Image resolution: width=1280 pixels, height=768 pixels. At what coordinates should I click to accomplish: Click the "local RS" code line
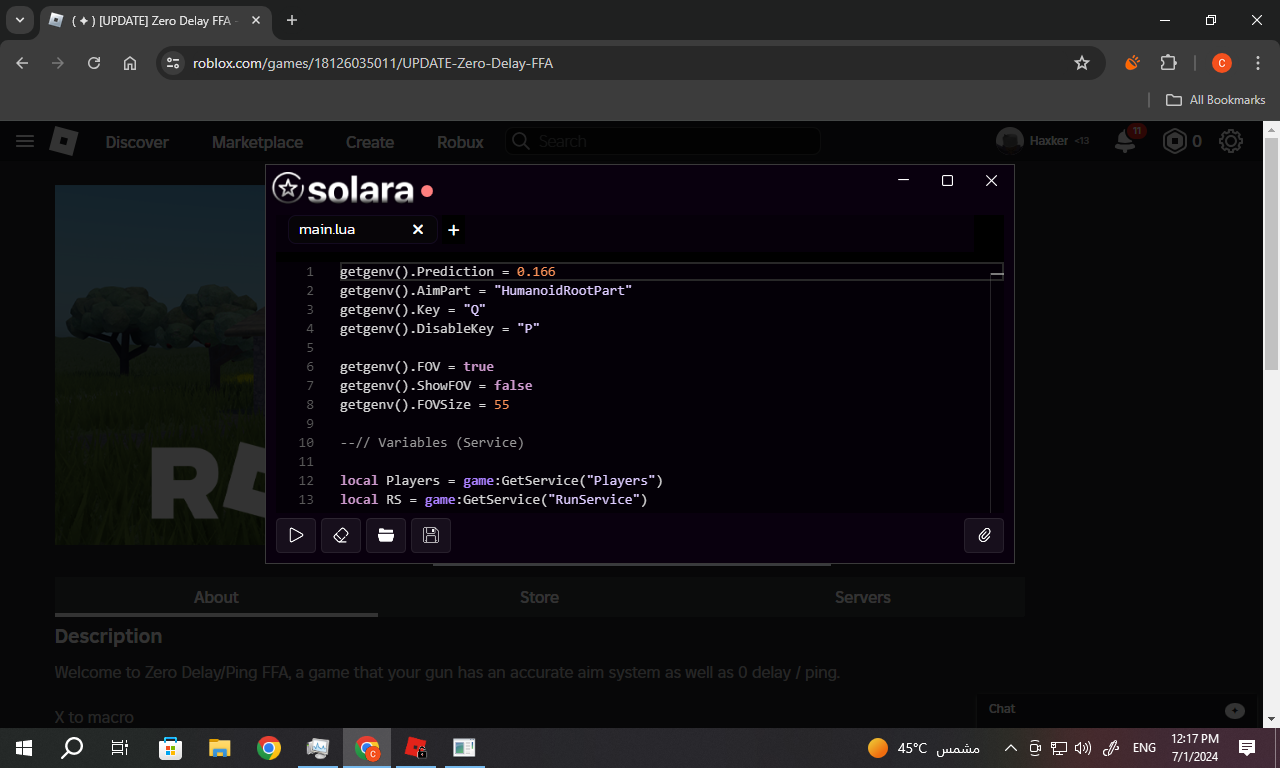tap(494, 500)
